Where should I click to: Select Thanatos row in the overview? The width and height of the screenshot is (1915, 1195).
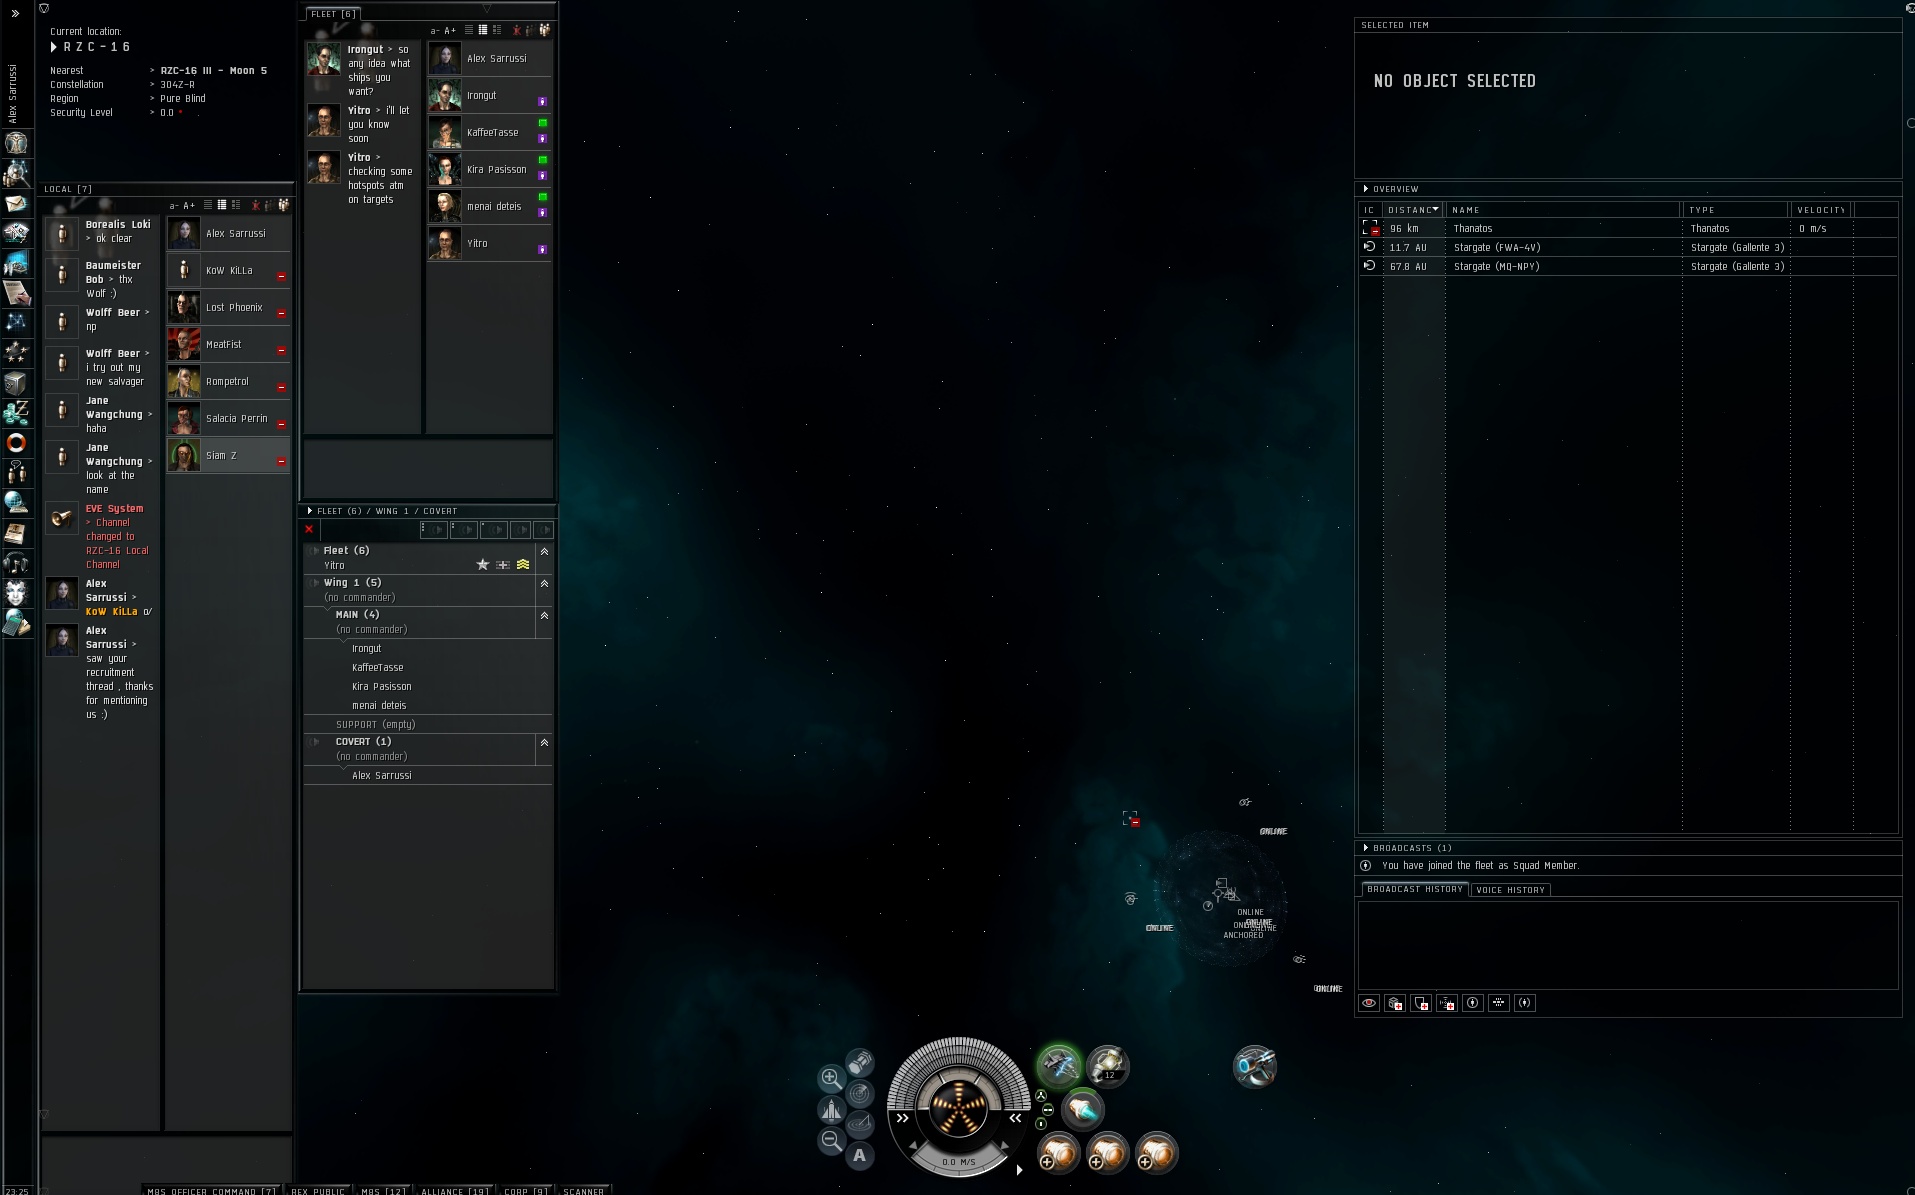coord(1628,229)
